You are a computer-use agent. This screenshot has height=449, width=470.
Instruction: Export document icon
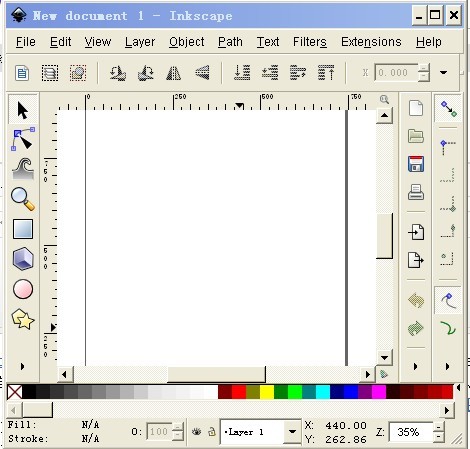[x=416, y=260]
